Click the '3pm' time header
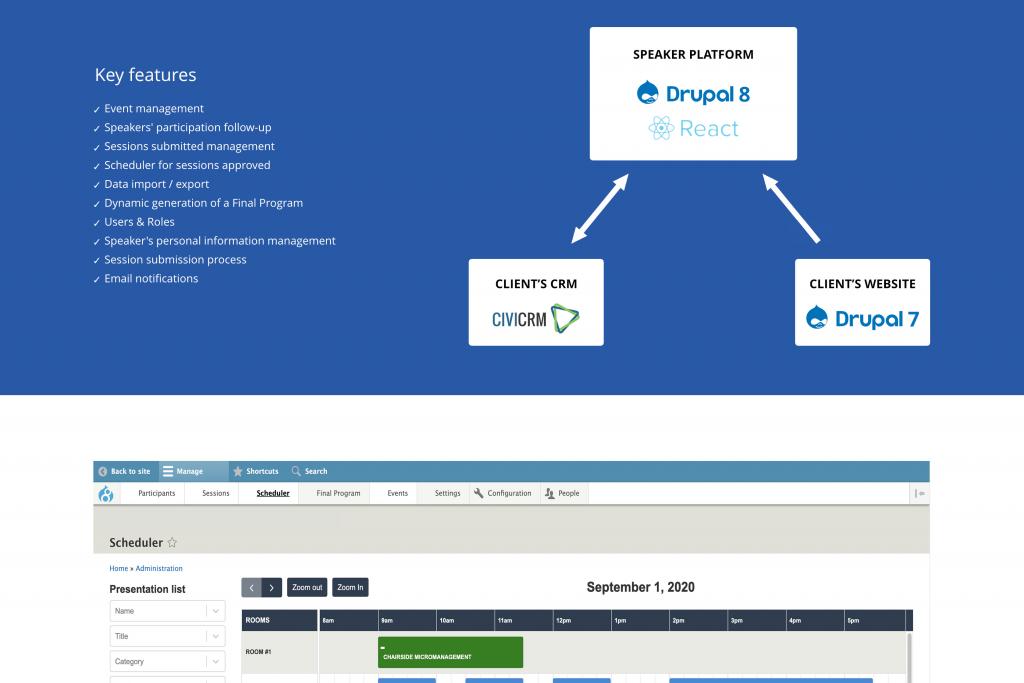 (x=737, y=620)
